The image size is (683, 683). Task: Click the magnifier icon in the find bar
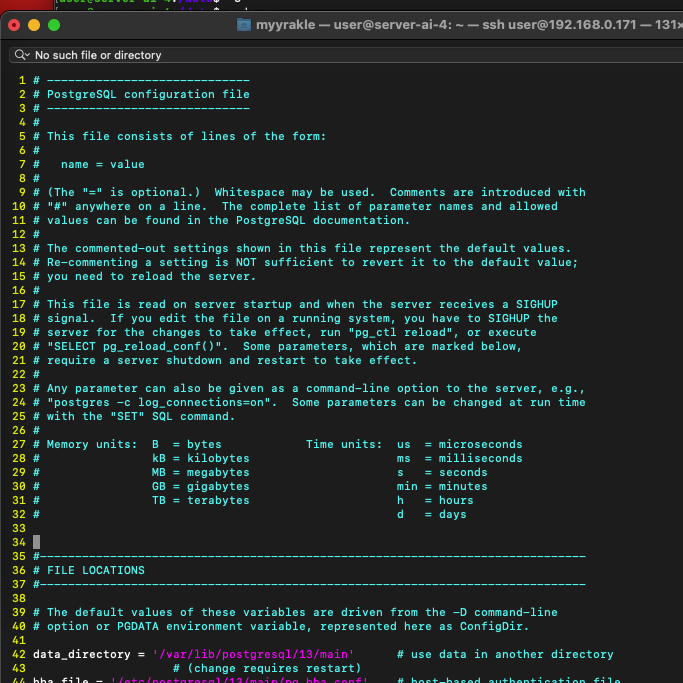(x=20, y=55)
